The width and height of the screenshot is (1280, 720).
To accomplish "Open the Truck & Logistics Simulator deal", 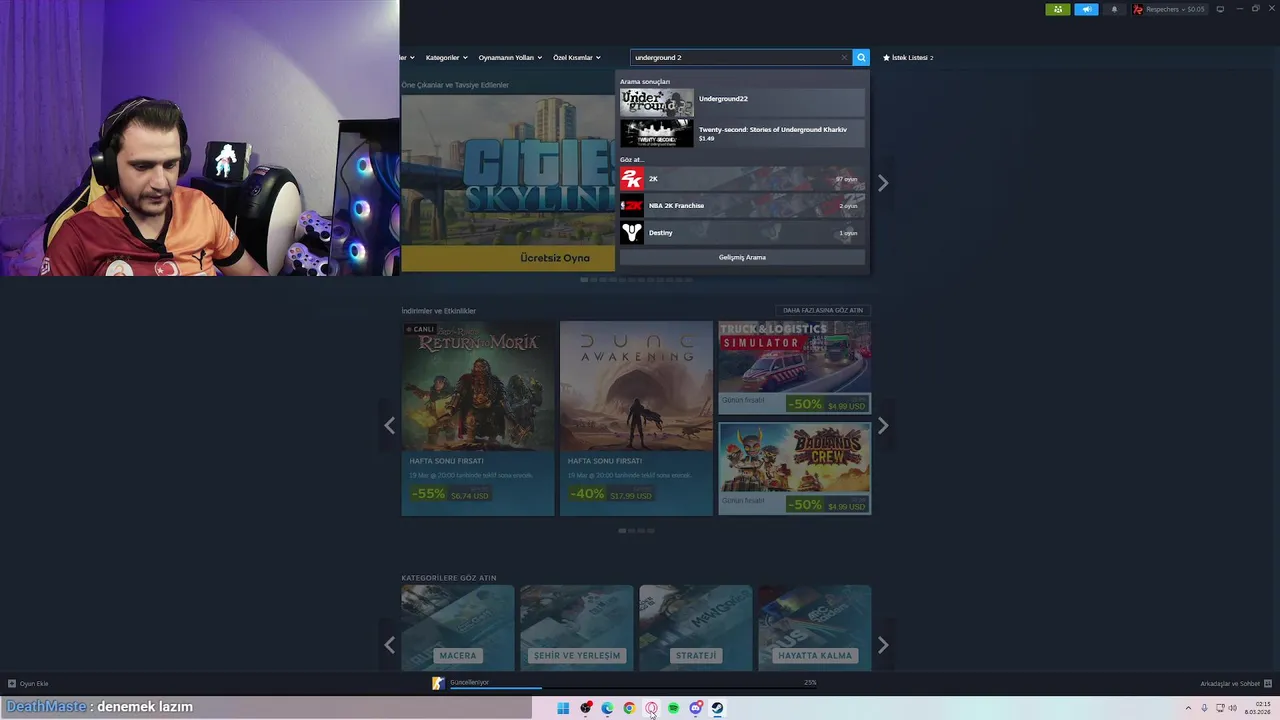I will pos(794,367).
